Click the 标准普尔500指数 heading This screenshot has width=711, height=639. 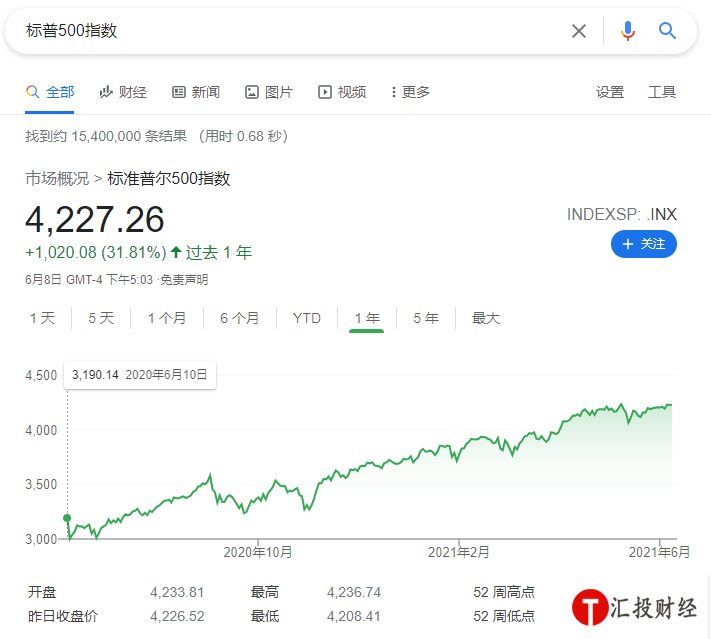tap(169, 178)
